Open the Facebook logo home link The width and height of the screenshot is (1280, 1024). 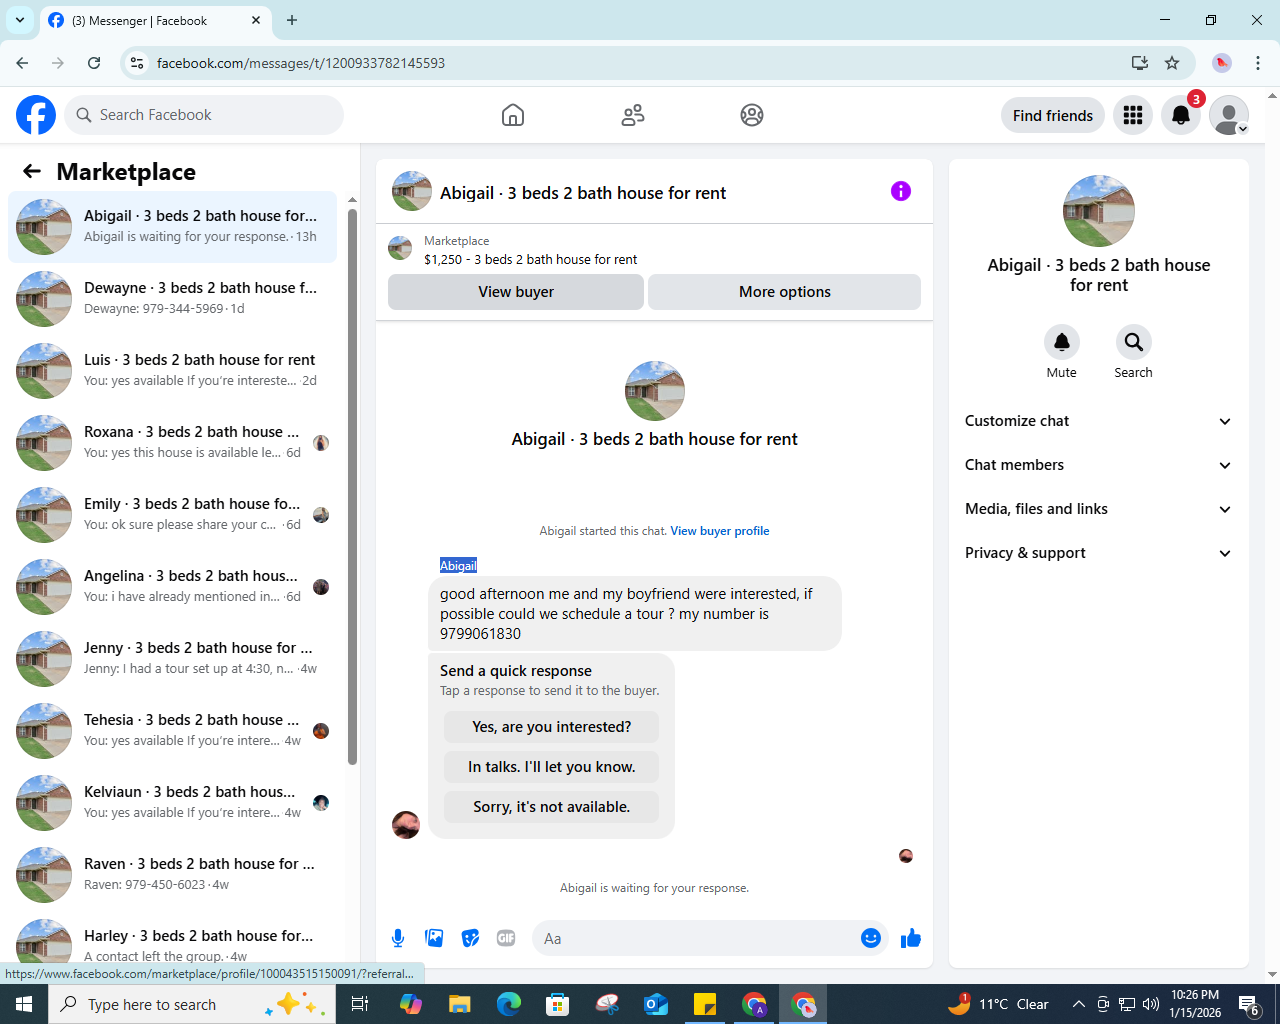(x=36, y=115)
